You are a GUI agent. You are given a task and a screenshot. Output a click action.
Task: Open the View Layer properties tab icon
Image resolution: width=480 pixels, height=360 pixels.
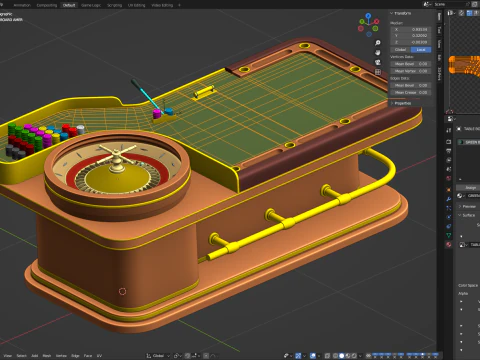coord(449,160)
